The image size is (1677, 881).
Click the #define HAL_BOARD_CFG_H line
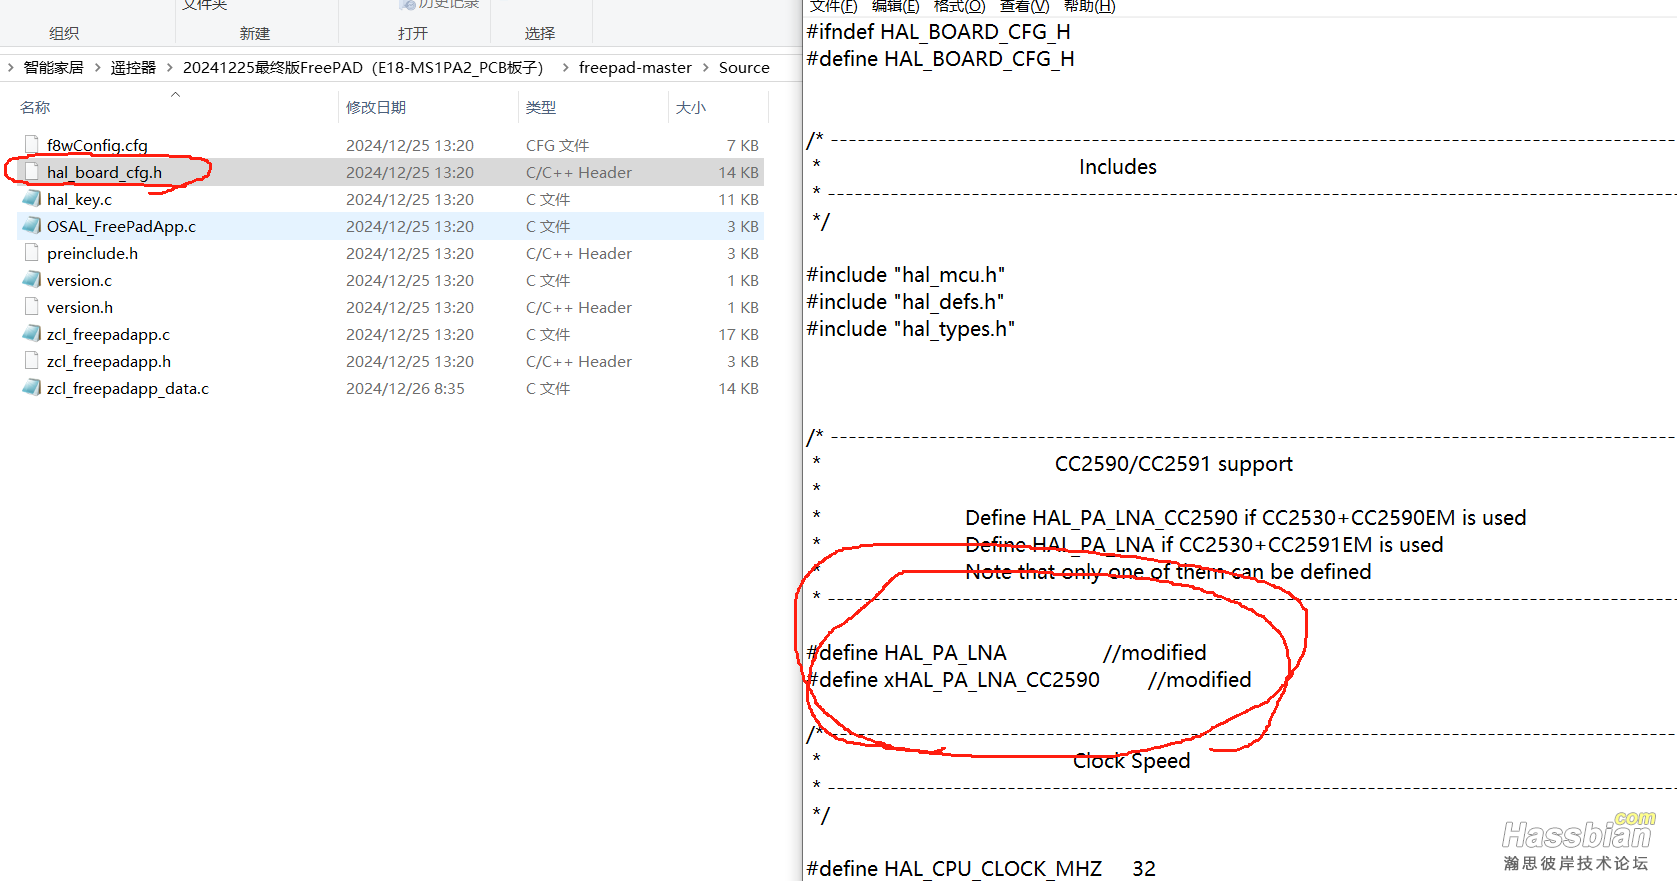click(x=941, y=59)
